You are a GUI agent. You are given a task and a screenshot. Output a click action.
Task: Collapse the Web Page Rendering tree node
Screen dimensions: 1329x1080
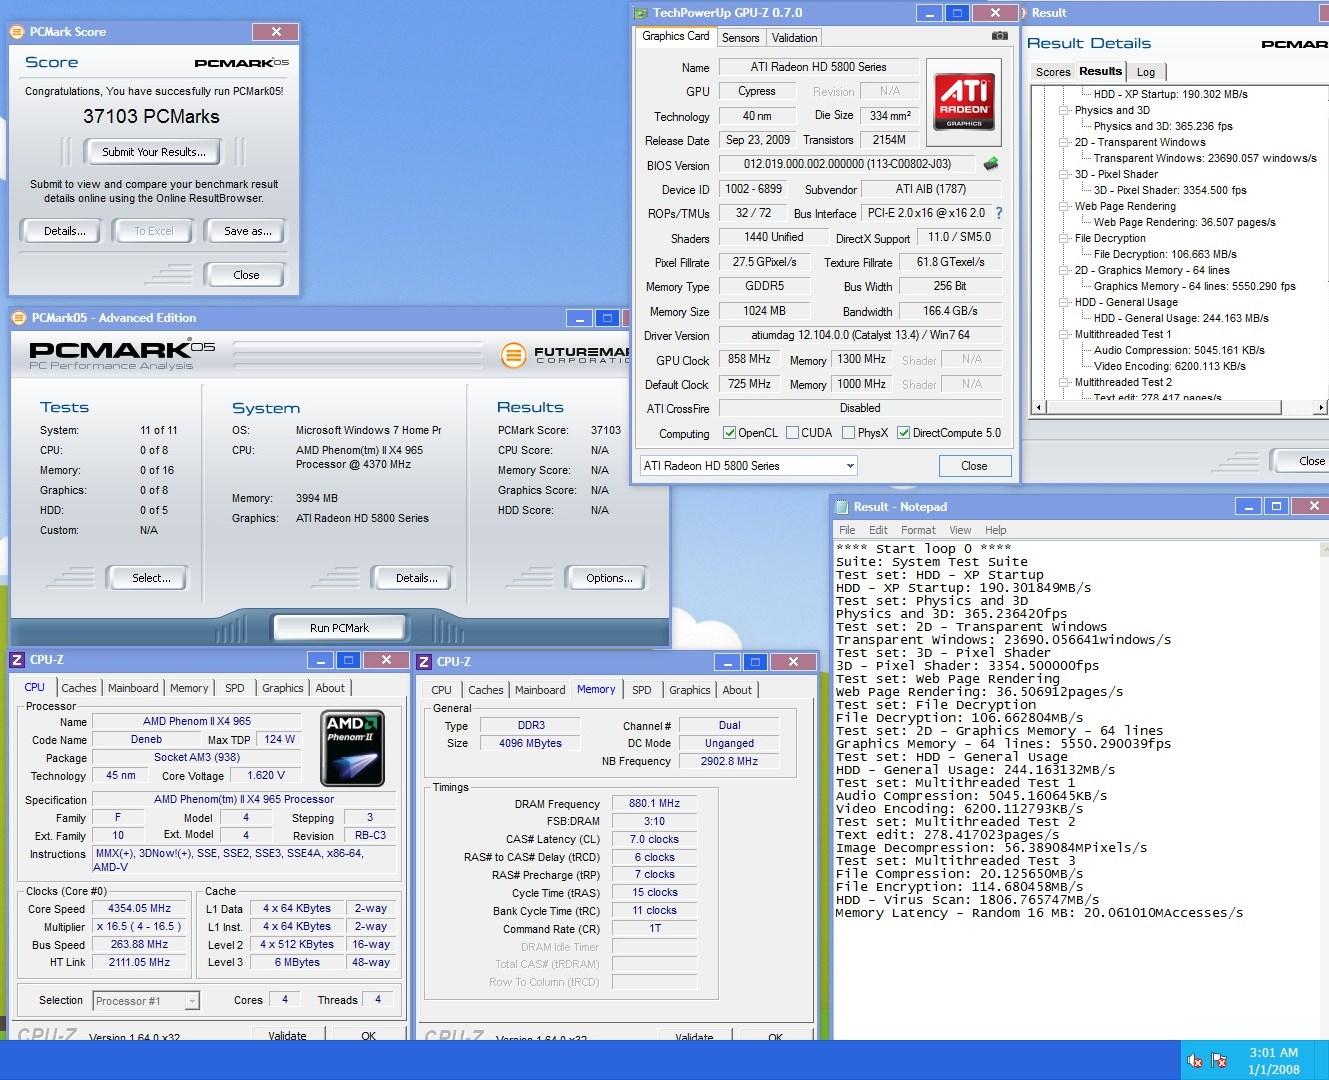coord(1064,206)
